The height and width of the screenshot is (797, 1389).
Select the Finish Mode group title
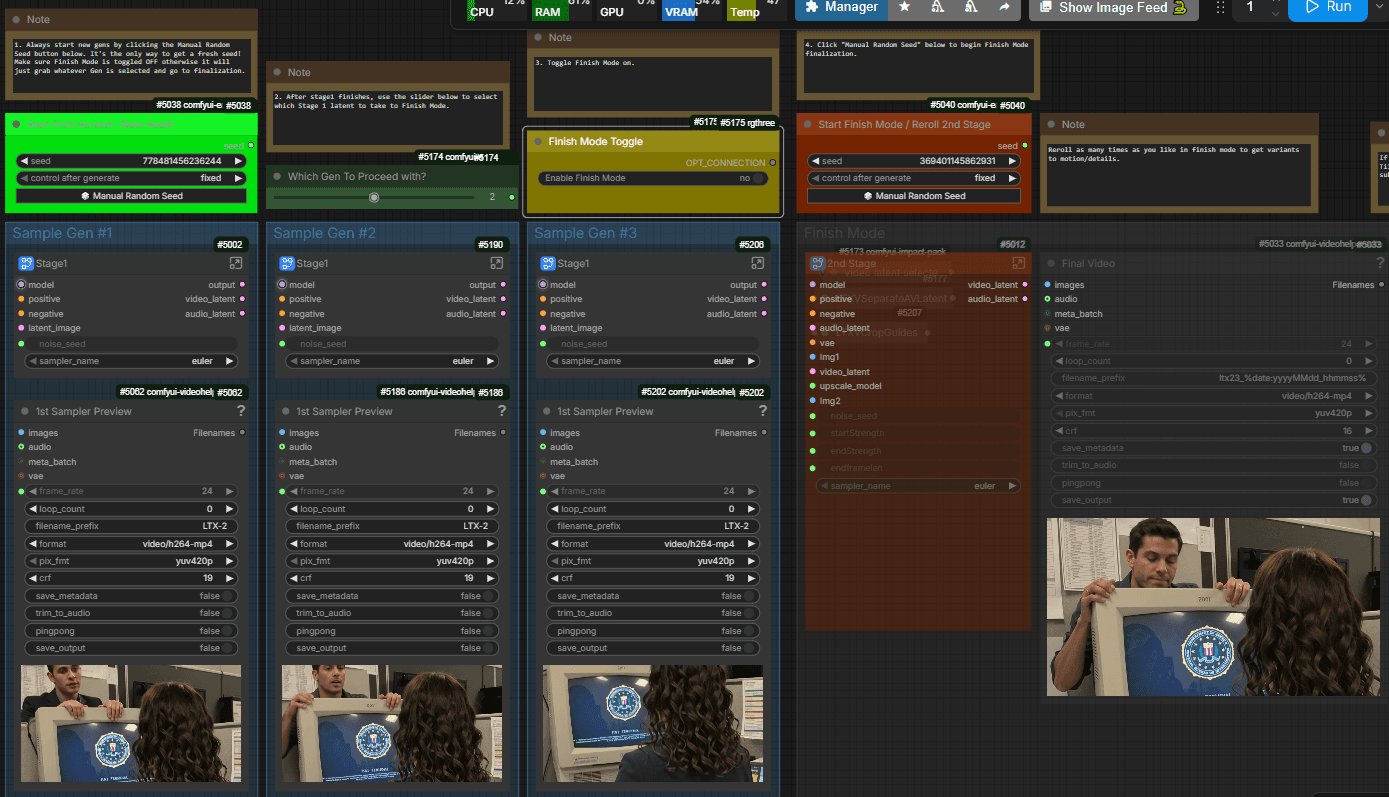coord(844,233)
